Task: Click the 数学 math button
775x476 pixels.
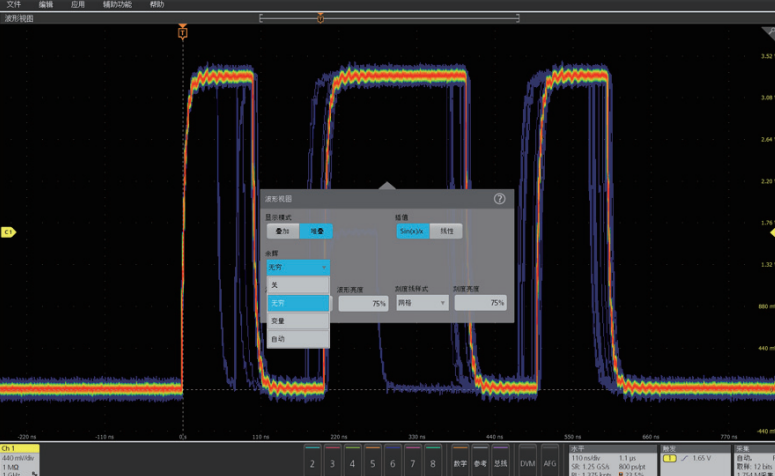Action: tap(460, 463)
